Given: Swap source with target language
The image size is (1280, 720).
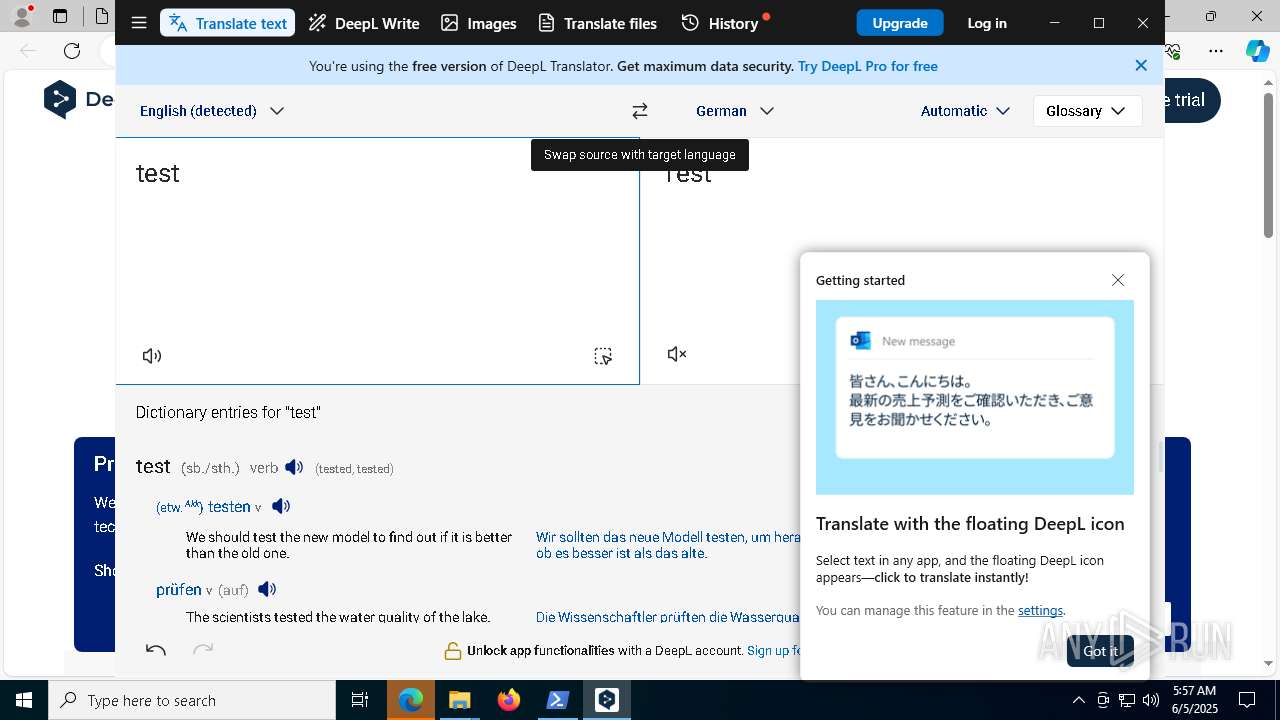Looking at the screenshot, I should (640, 111).
